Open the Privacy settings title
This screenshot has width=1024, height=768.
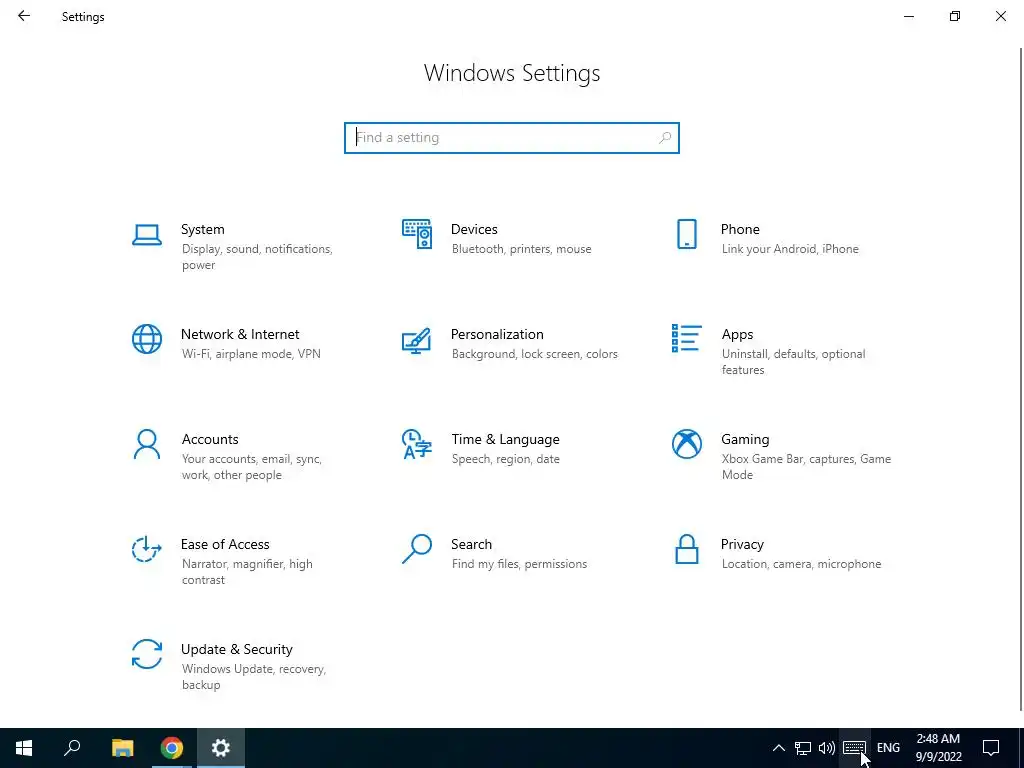tap(742, 545)
